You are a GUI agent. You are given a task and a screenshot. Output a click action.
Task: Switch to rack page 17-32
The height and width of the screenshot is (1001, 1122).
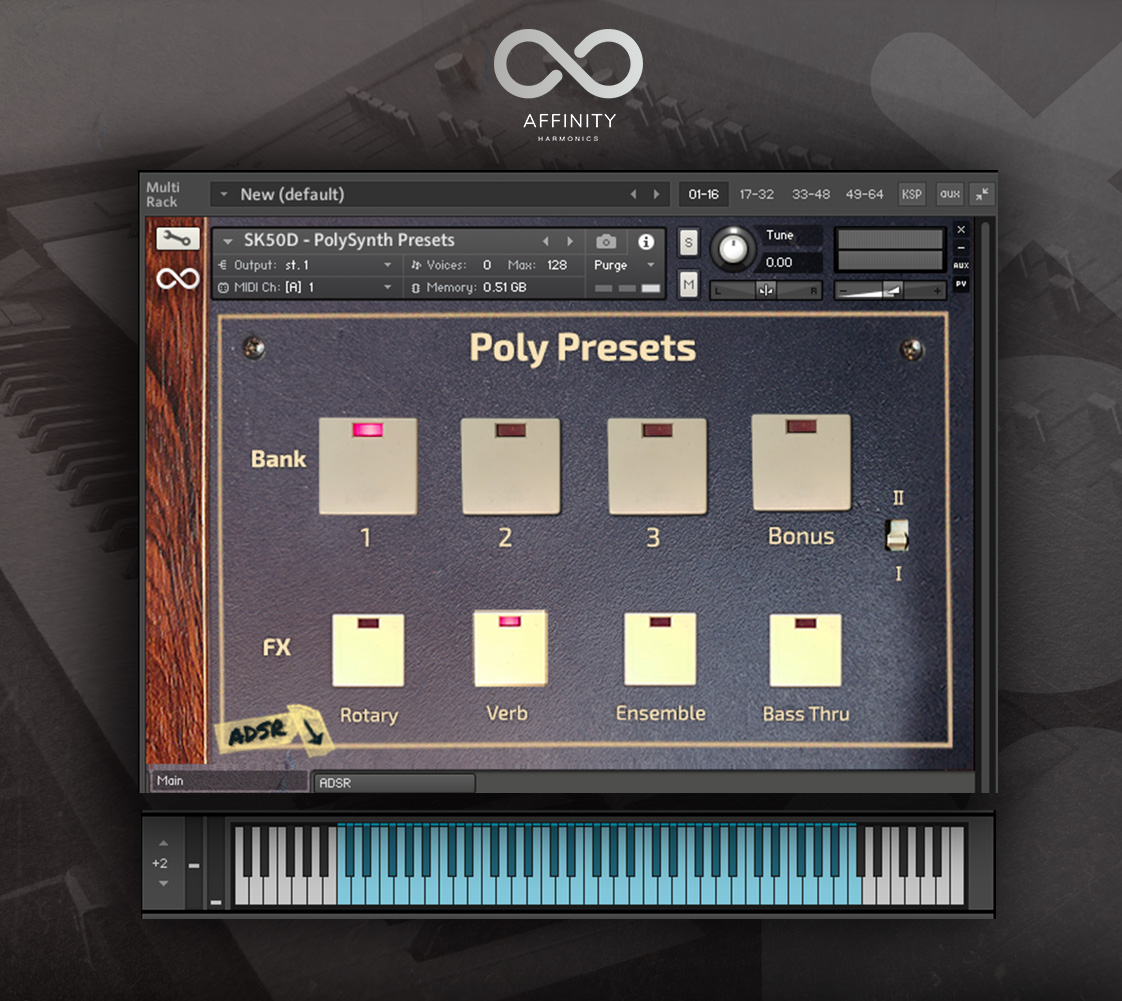click(x=756, y=195)
